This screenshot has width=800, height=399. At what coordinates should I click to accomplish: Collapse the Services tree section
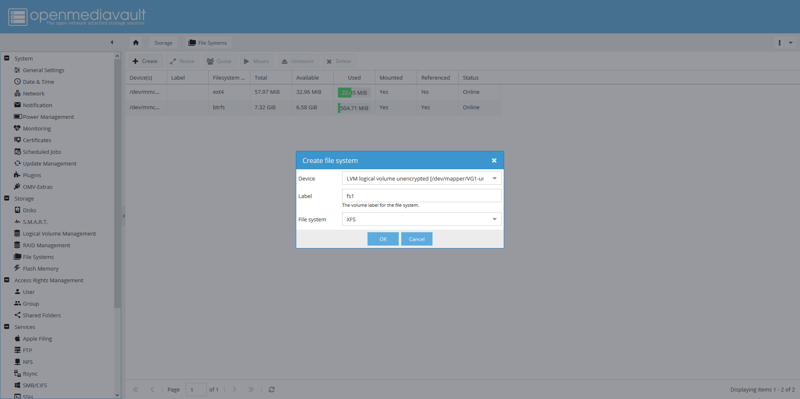click(x=7, y=327)
